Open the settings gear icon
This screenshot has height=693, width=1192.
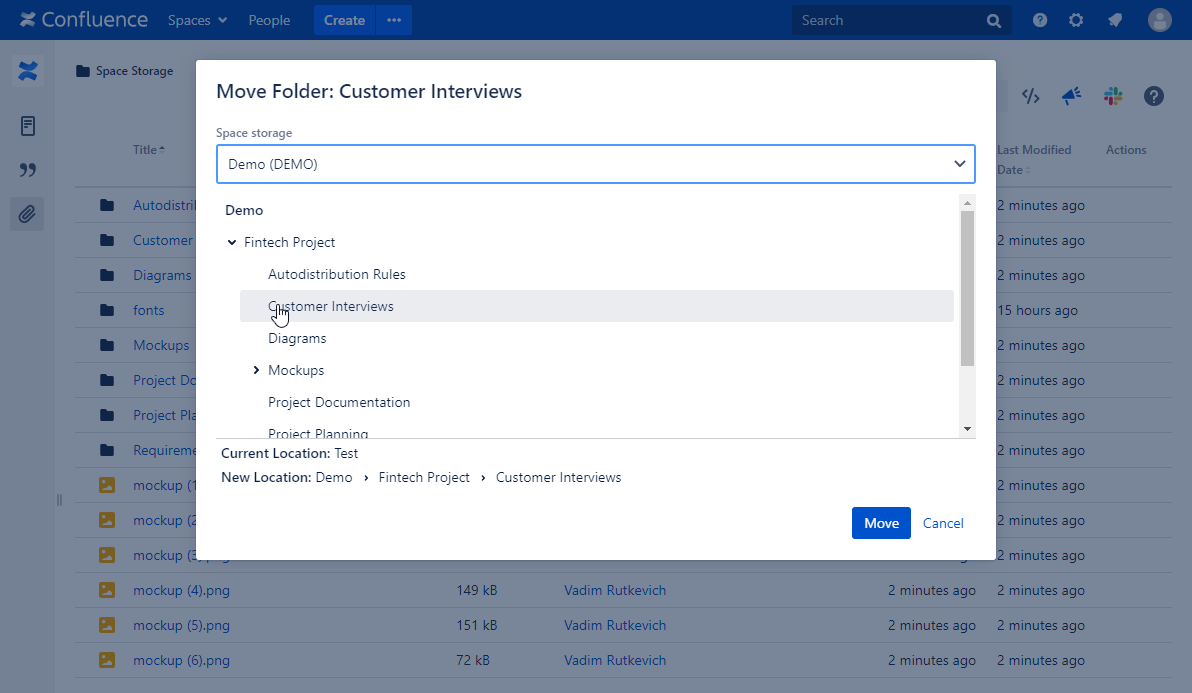coord(1076,20)
